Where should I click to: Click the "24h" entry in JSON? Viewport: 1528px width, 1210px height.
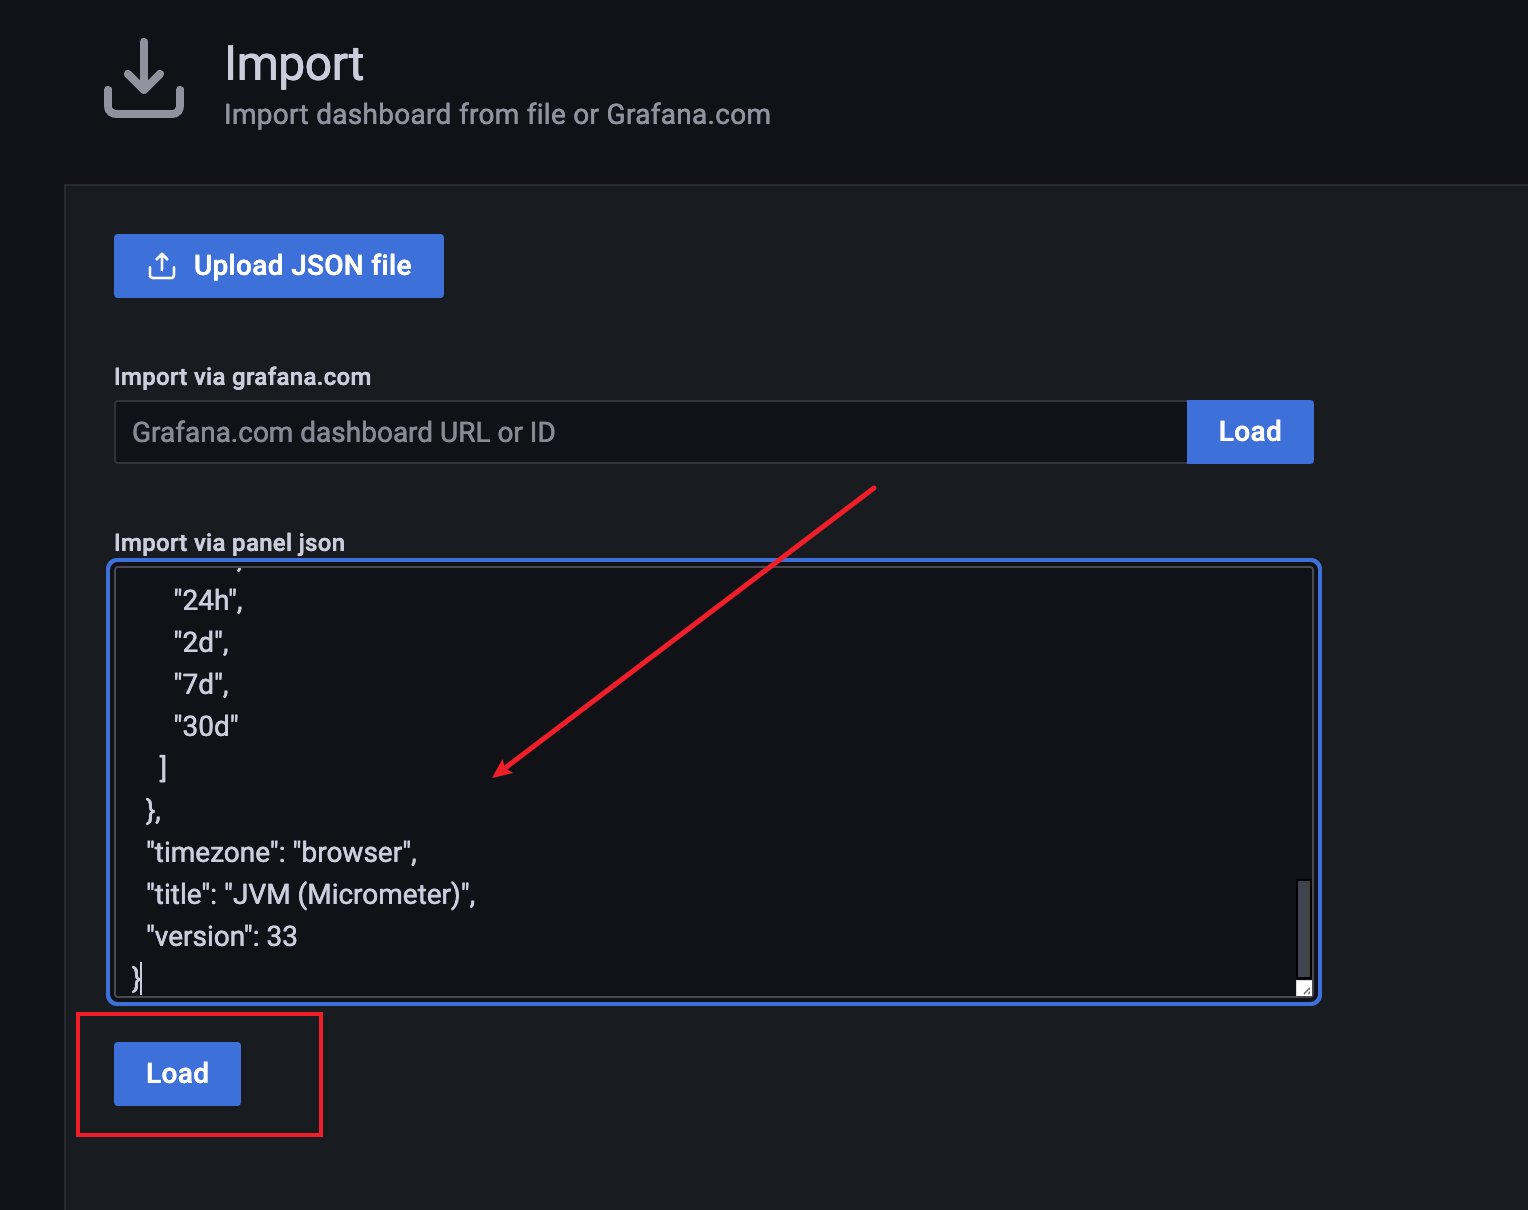(x=207, y=600)
